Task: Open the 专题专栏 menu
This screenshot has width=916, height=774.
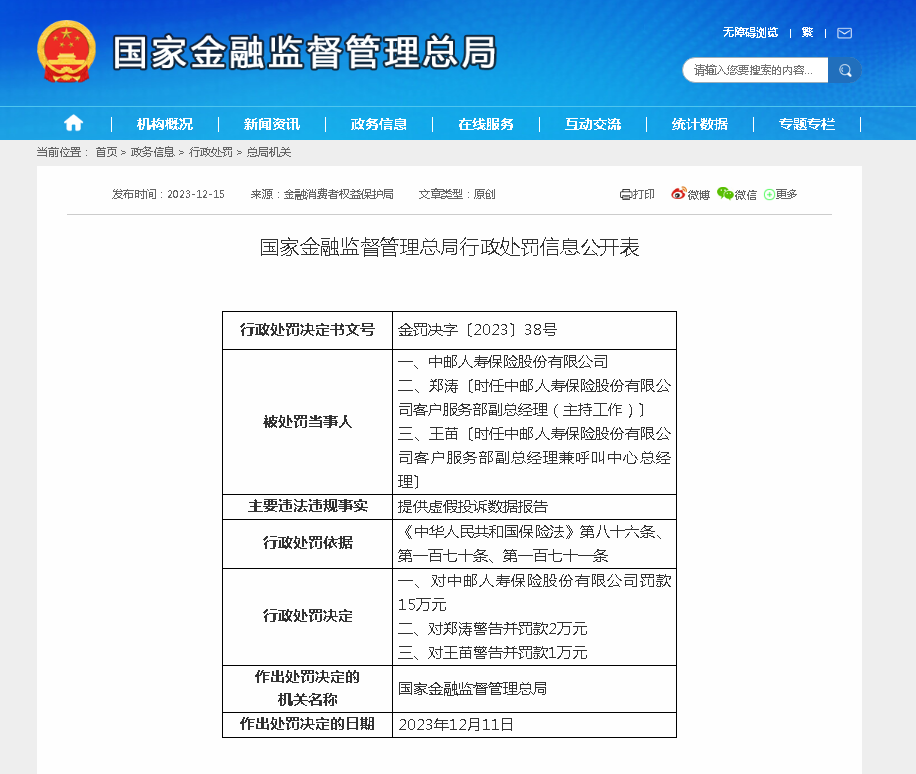Action: (x=807, y=124)
